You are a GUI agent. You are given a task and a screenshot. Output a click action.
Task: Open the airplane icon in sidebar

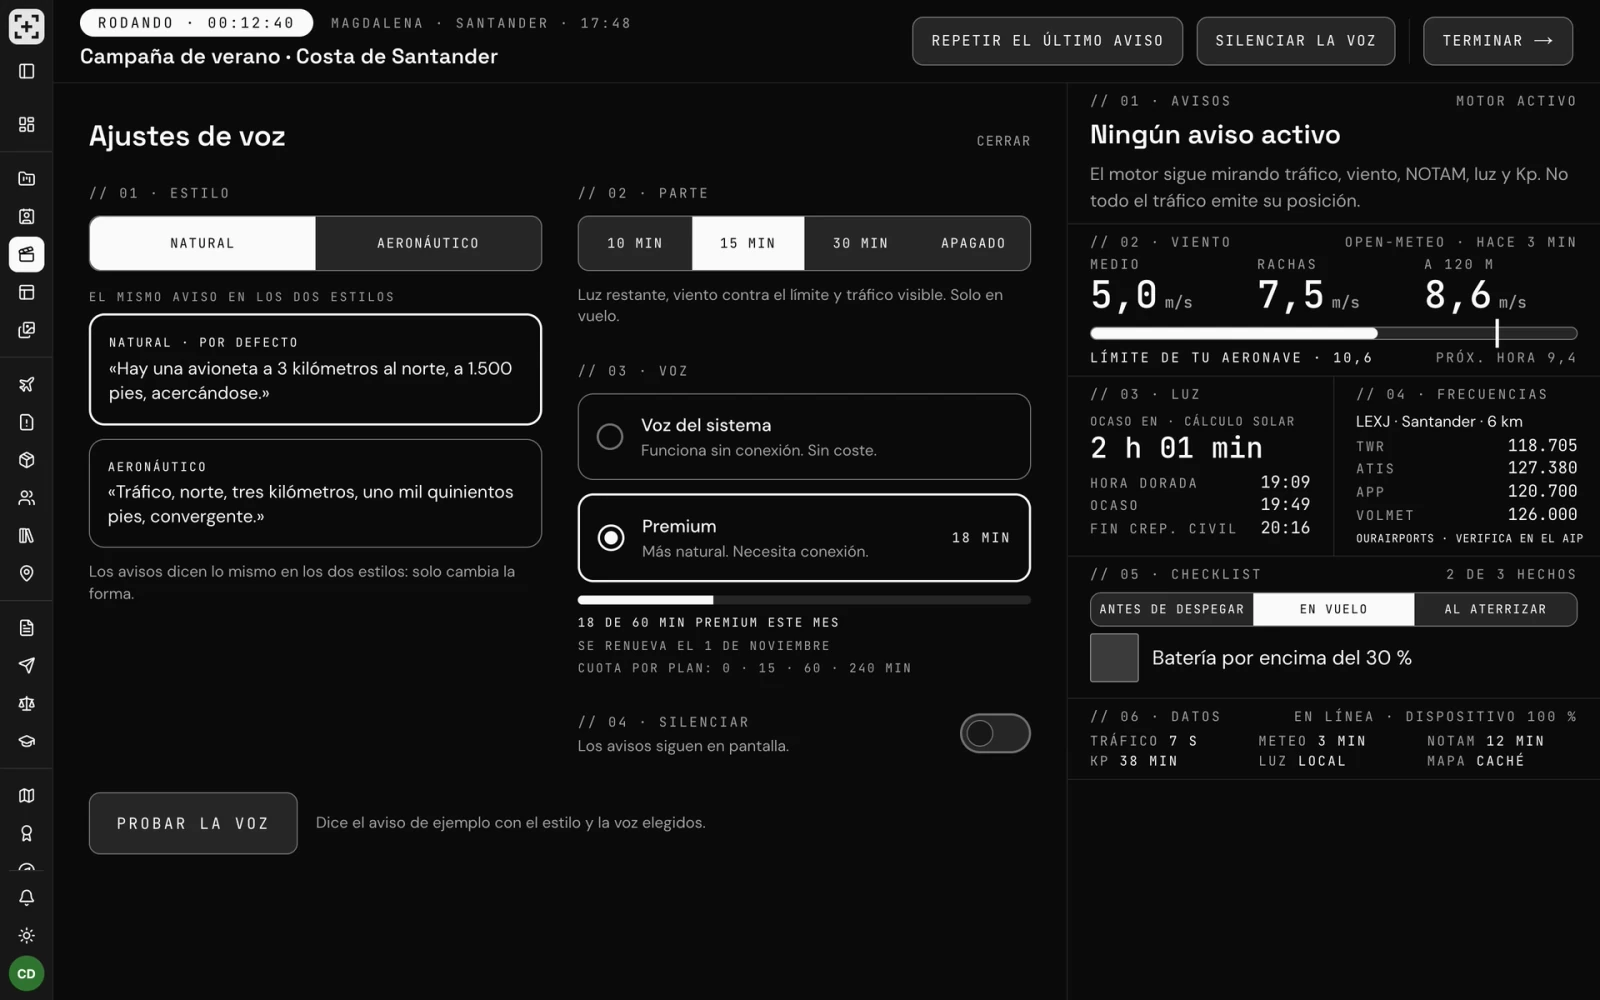[x=27, y=384]
